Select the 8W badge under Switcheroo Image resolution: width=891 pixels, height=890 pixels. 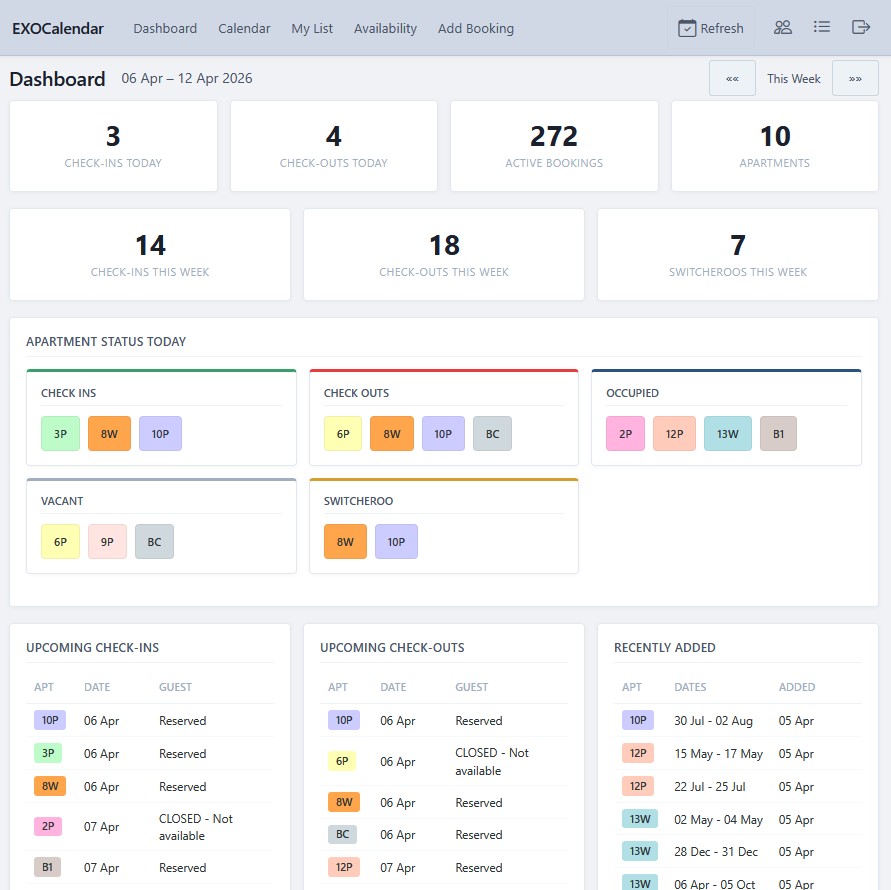pyautogui.click(x=344, y=541)
